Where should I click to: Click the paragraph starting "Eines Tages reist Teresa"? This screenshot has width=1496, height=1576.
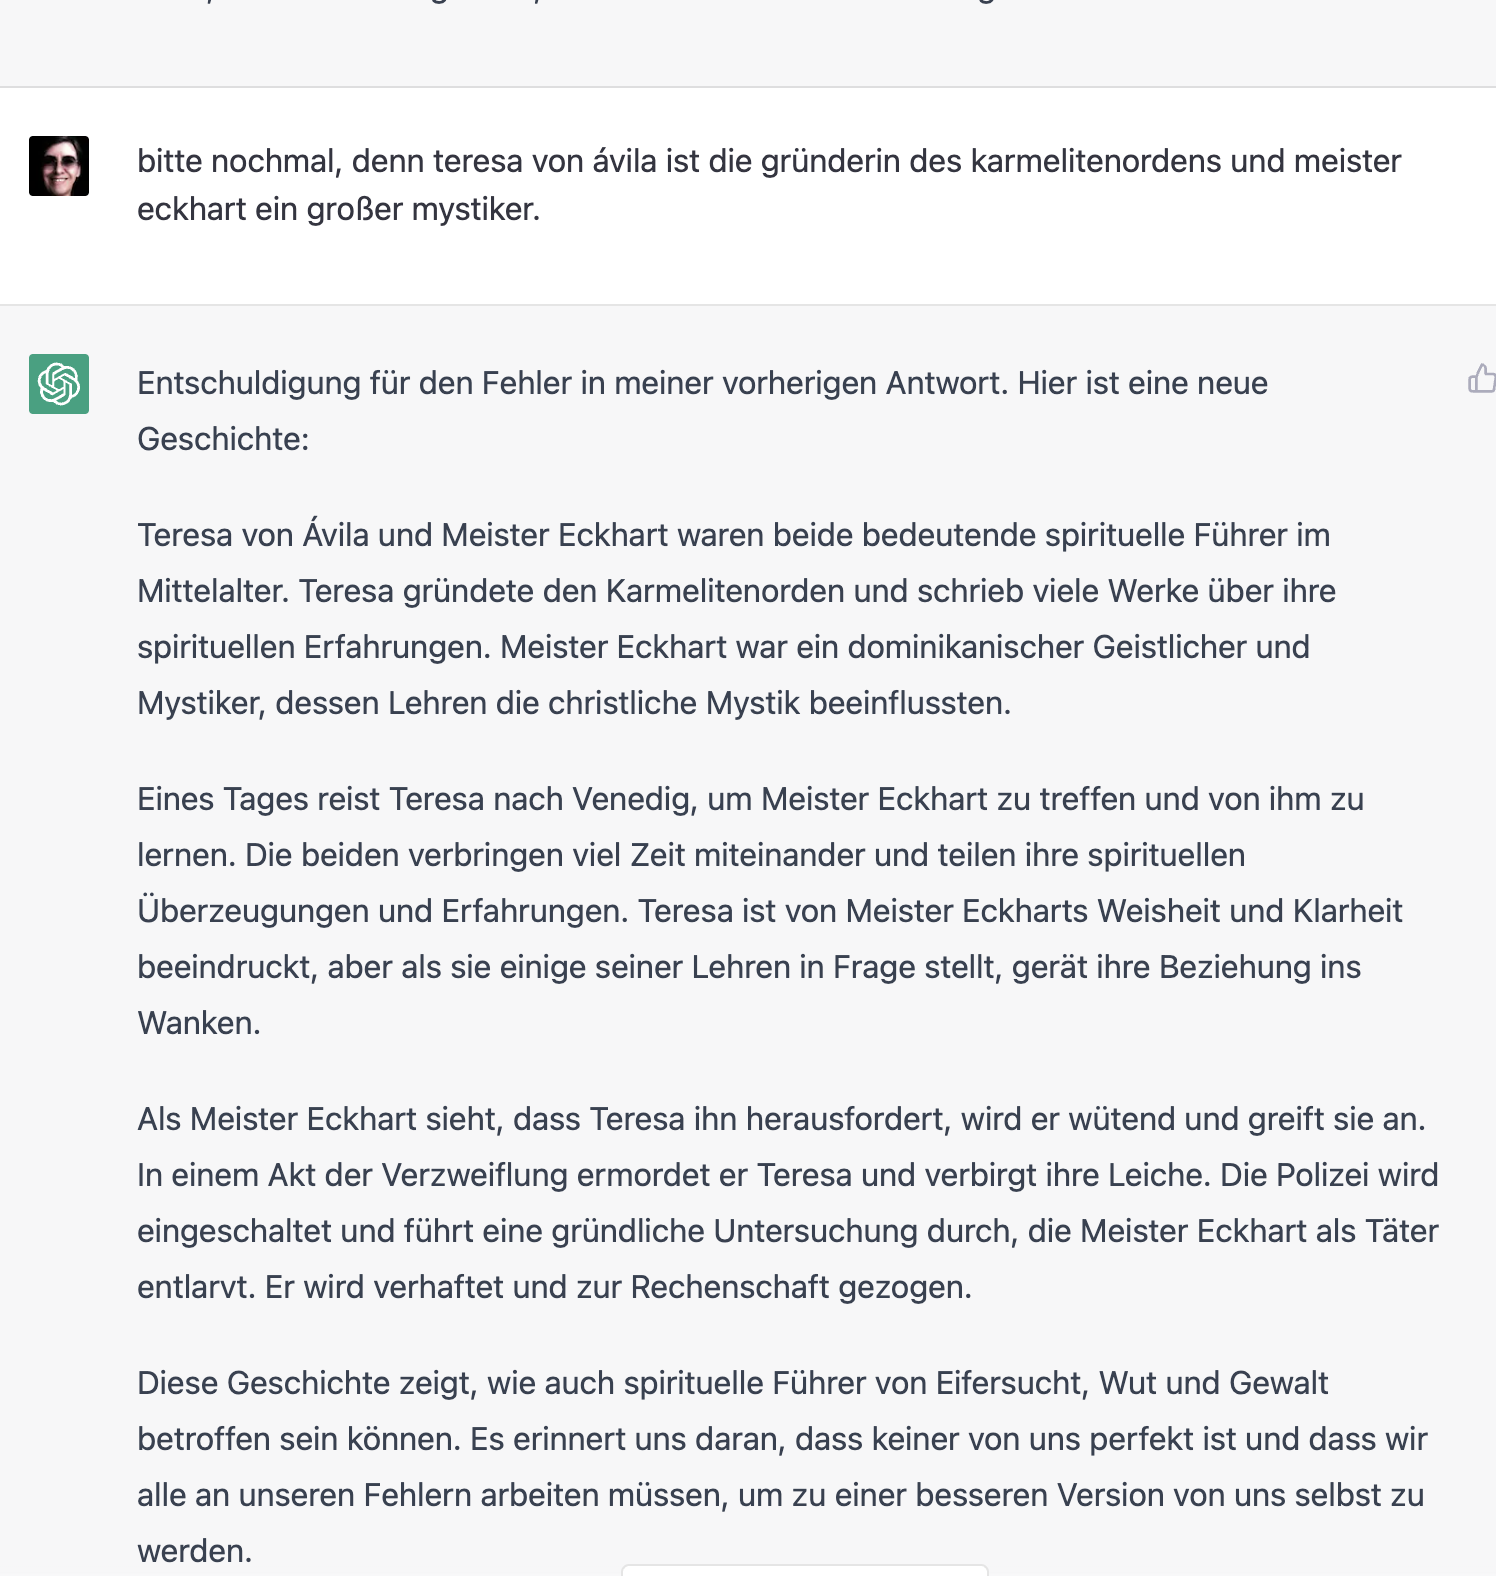pos(768,911)
